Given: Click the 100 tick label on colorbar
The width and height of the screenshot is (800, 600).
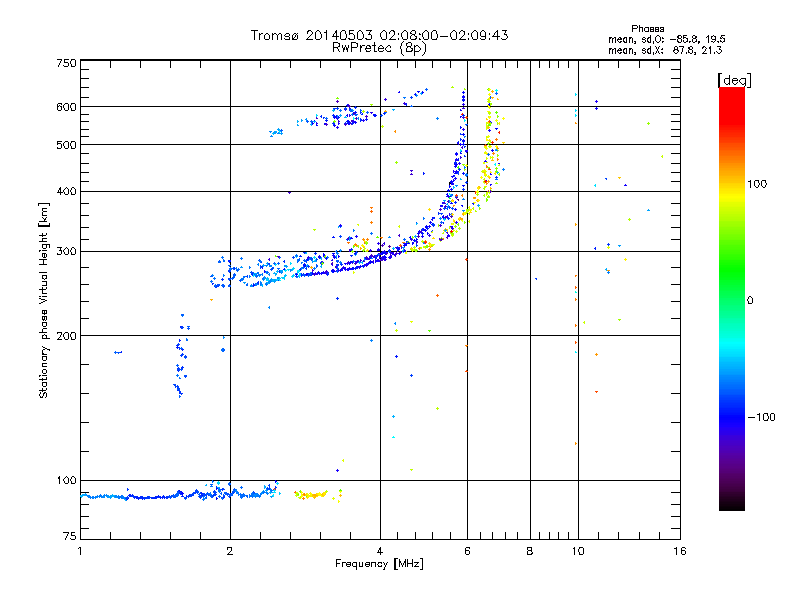Looking at the screenshot, I should (x=762, y=184).
